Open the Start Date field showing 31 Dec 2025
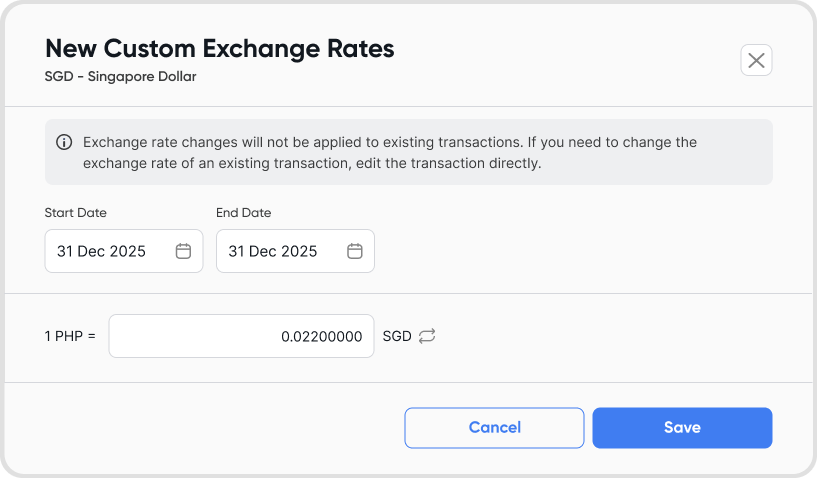 pyautogui.click(x=110, y=251)
